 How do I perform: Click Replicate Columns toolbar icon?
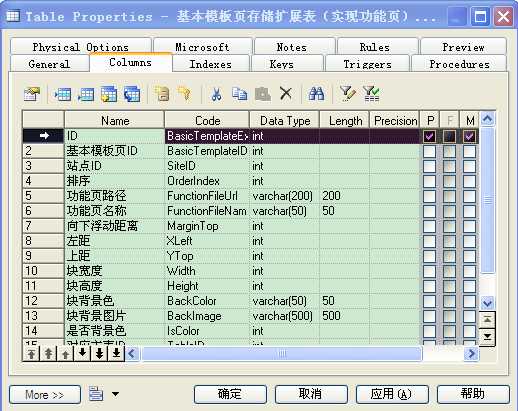pyautogui.click(x=132, y=94)
